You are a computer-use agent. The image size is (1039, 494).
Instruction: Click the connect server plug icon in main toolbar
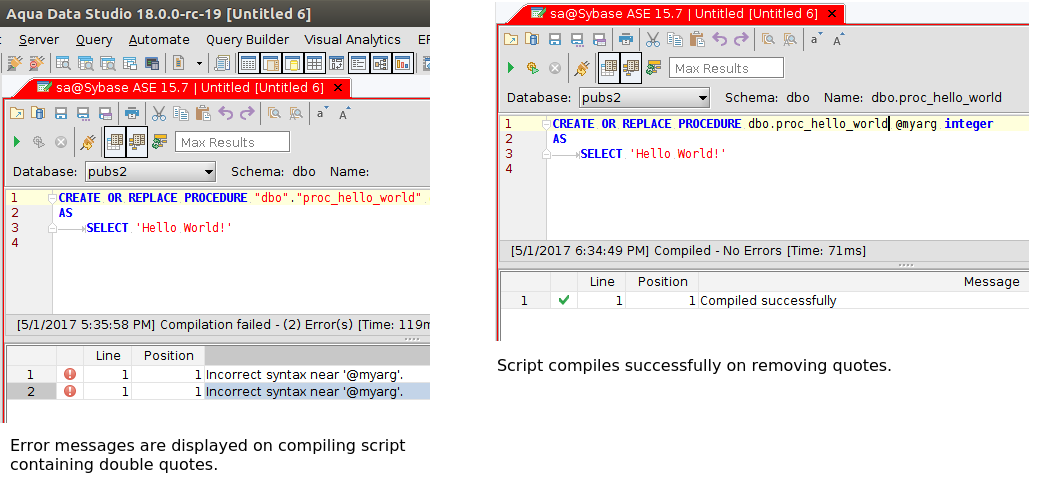(15, 64)
